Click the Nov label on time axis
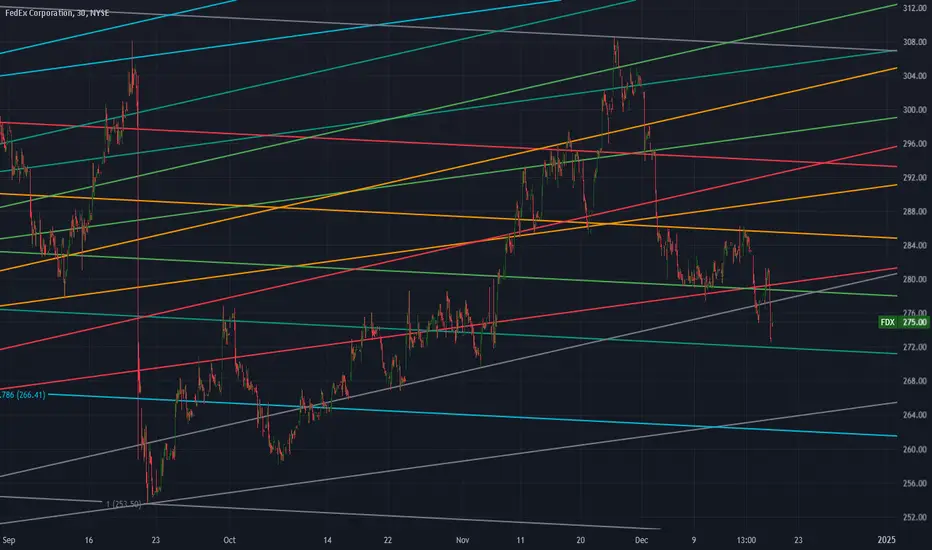Image resolution: width=932 pixels, height=550 pixels. pyautogui.click(x=462, y=540)
